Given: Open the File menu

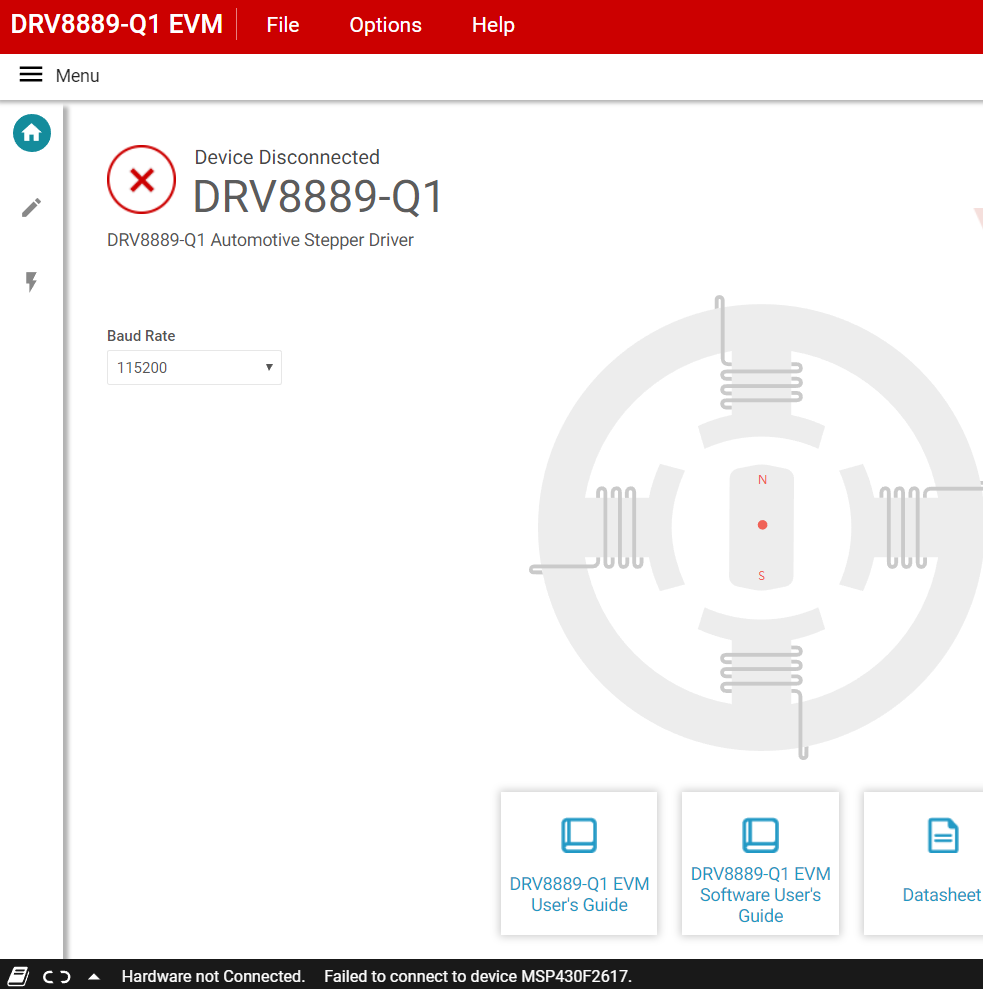Looking at the screenshot, I should coord(283,25).
